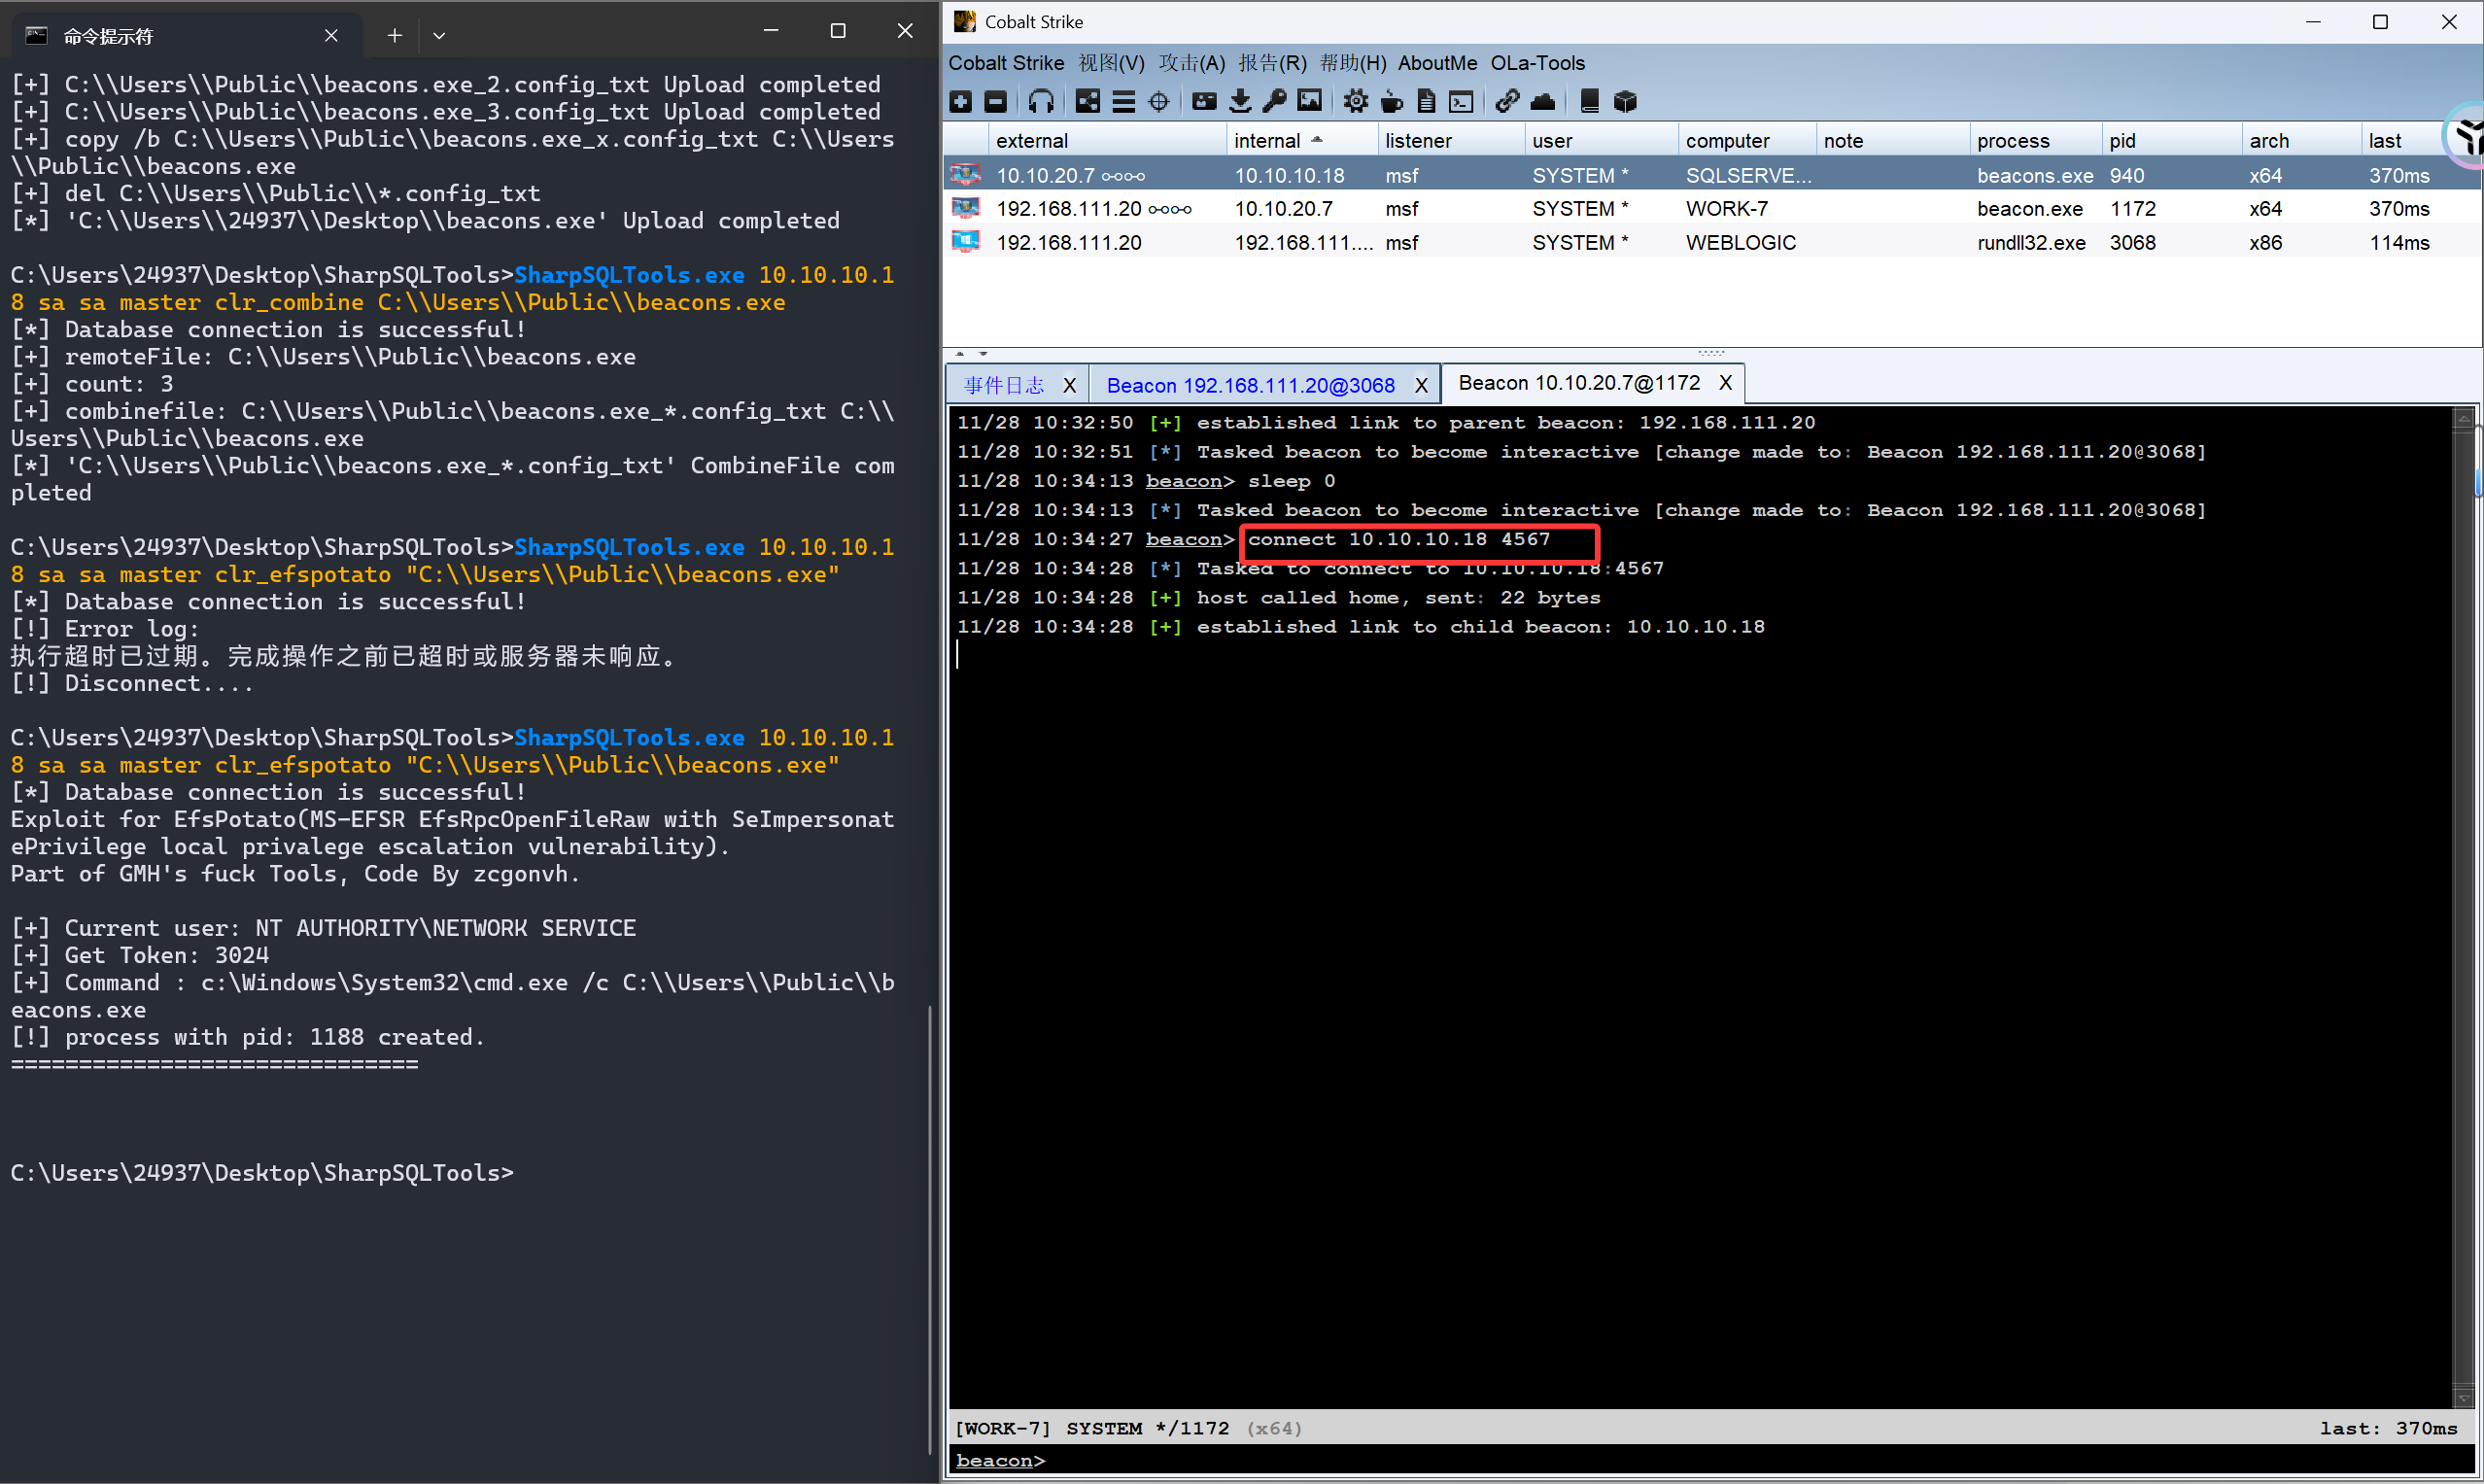Open the OLa-Tools menu
The image size is (2484, 1484).
[1537, 63]
